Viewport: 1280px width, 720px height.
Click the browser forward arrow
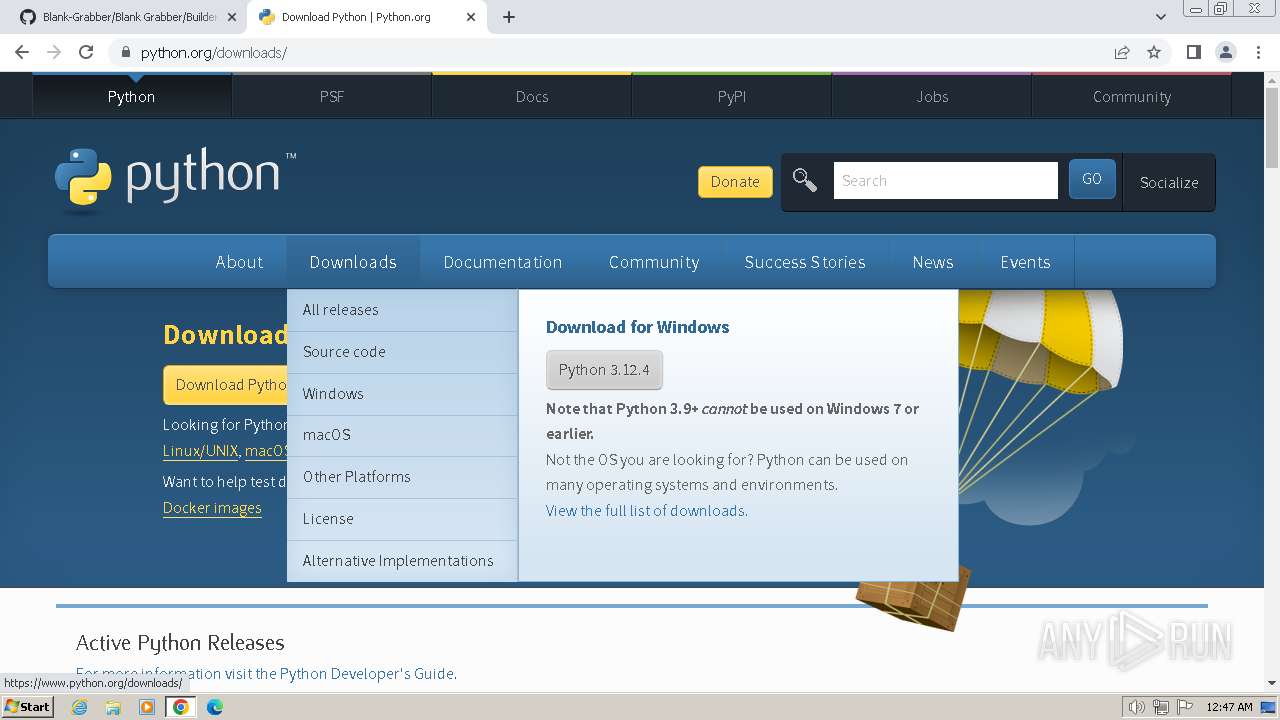54,52
